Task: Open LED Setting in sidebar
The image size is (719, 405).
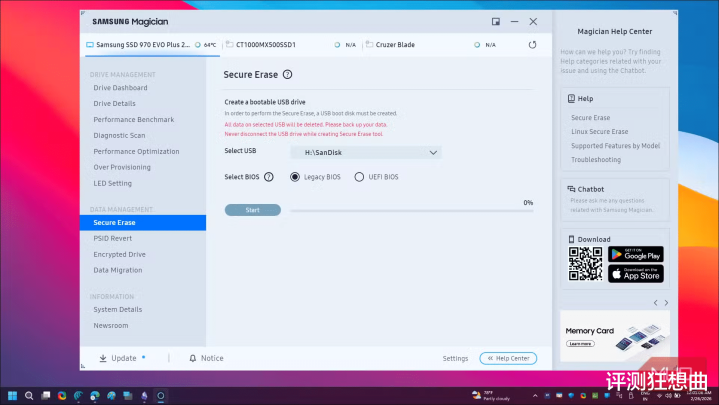Action: (x=112, y=183)
